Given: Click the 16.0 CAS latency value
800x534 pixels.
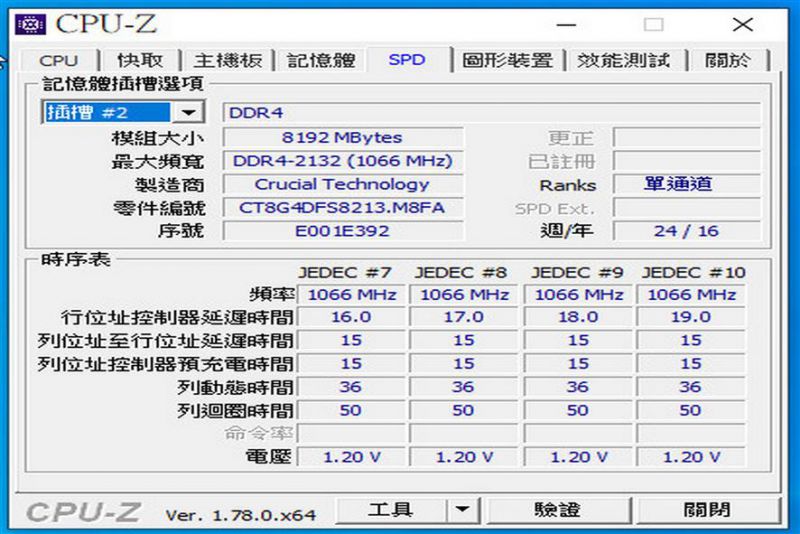Looking at the screenshot, I should (x=352, y=317).
